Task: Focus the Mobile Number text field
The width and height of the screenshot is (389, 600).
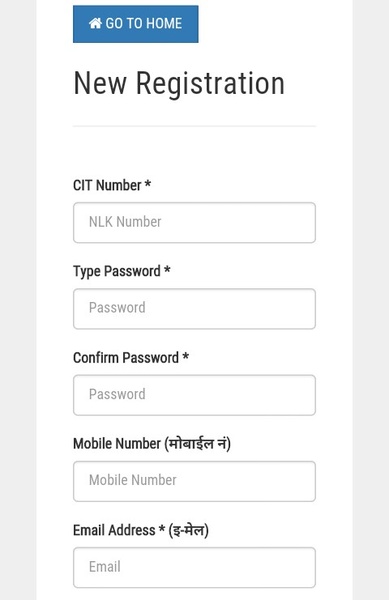Action: point(194,481)
